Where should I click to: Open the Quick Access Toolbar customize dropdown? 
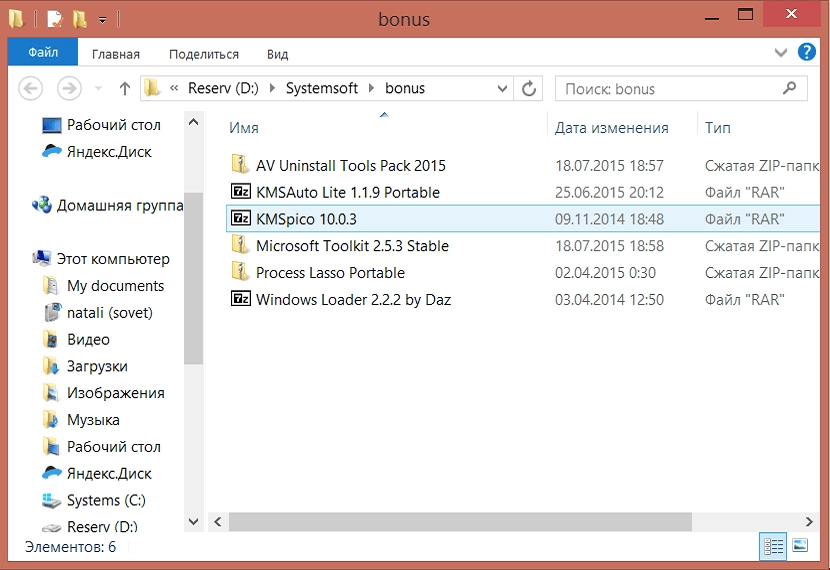[102, 20]
